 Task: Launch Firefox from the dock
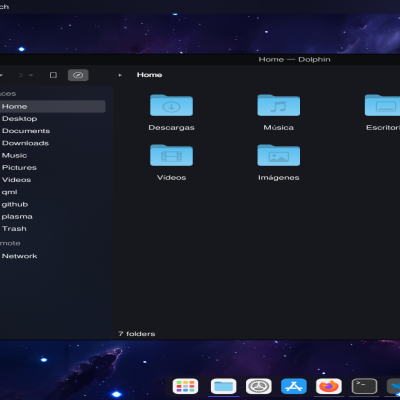(329, 386)
